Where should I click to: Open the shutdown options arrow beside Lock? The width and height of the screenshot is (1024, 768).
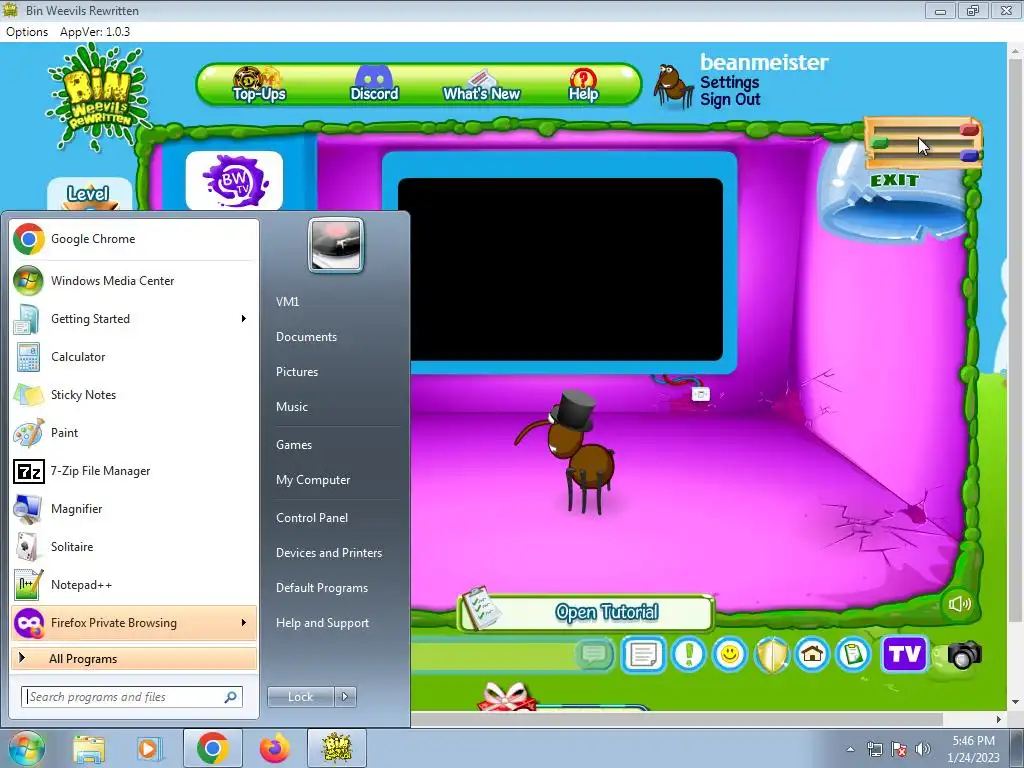point(345,697)
